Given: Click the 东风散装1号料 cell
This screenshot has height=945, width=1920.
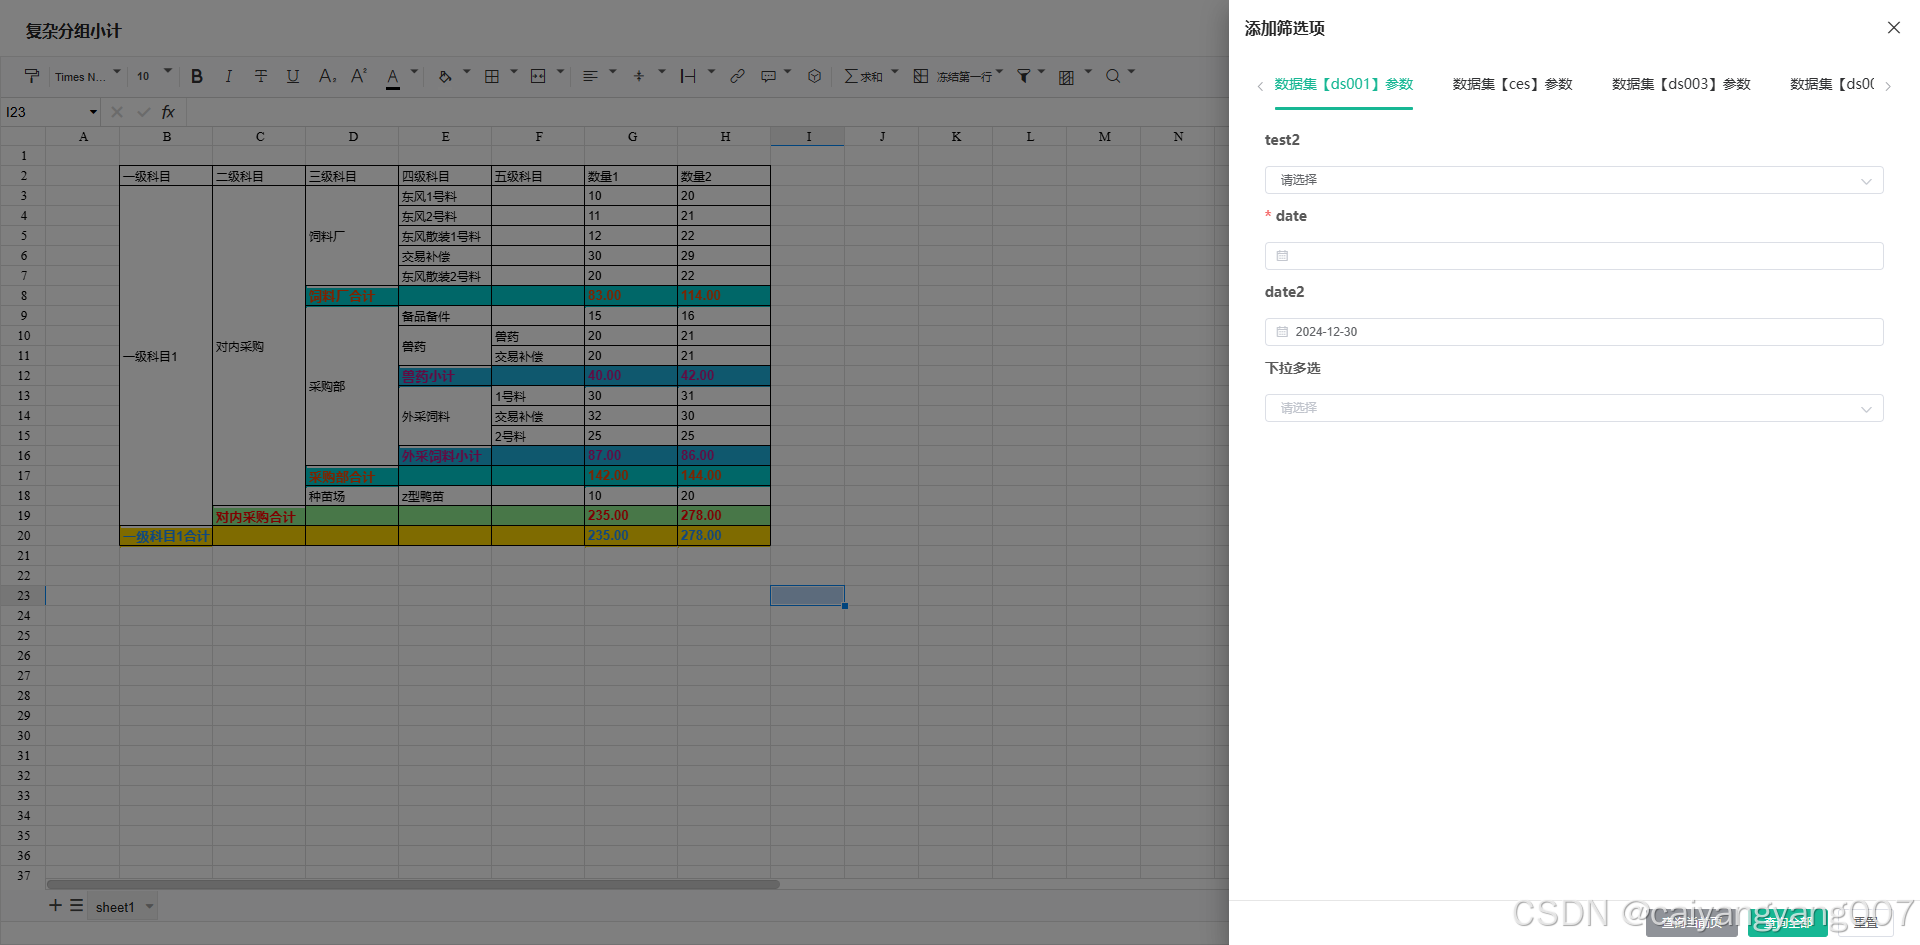Looking at the screenshot, I should point(445,236).
